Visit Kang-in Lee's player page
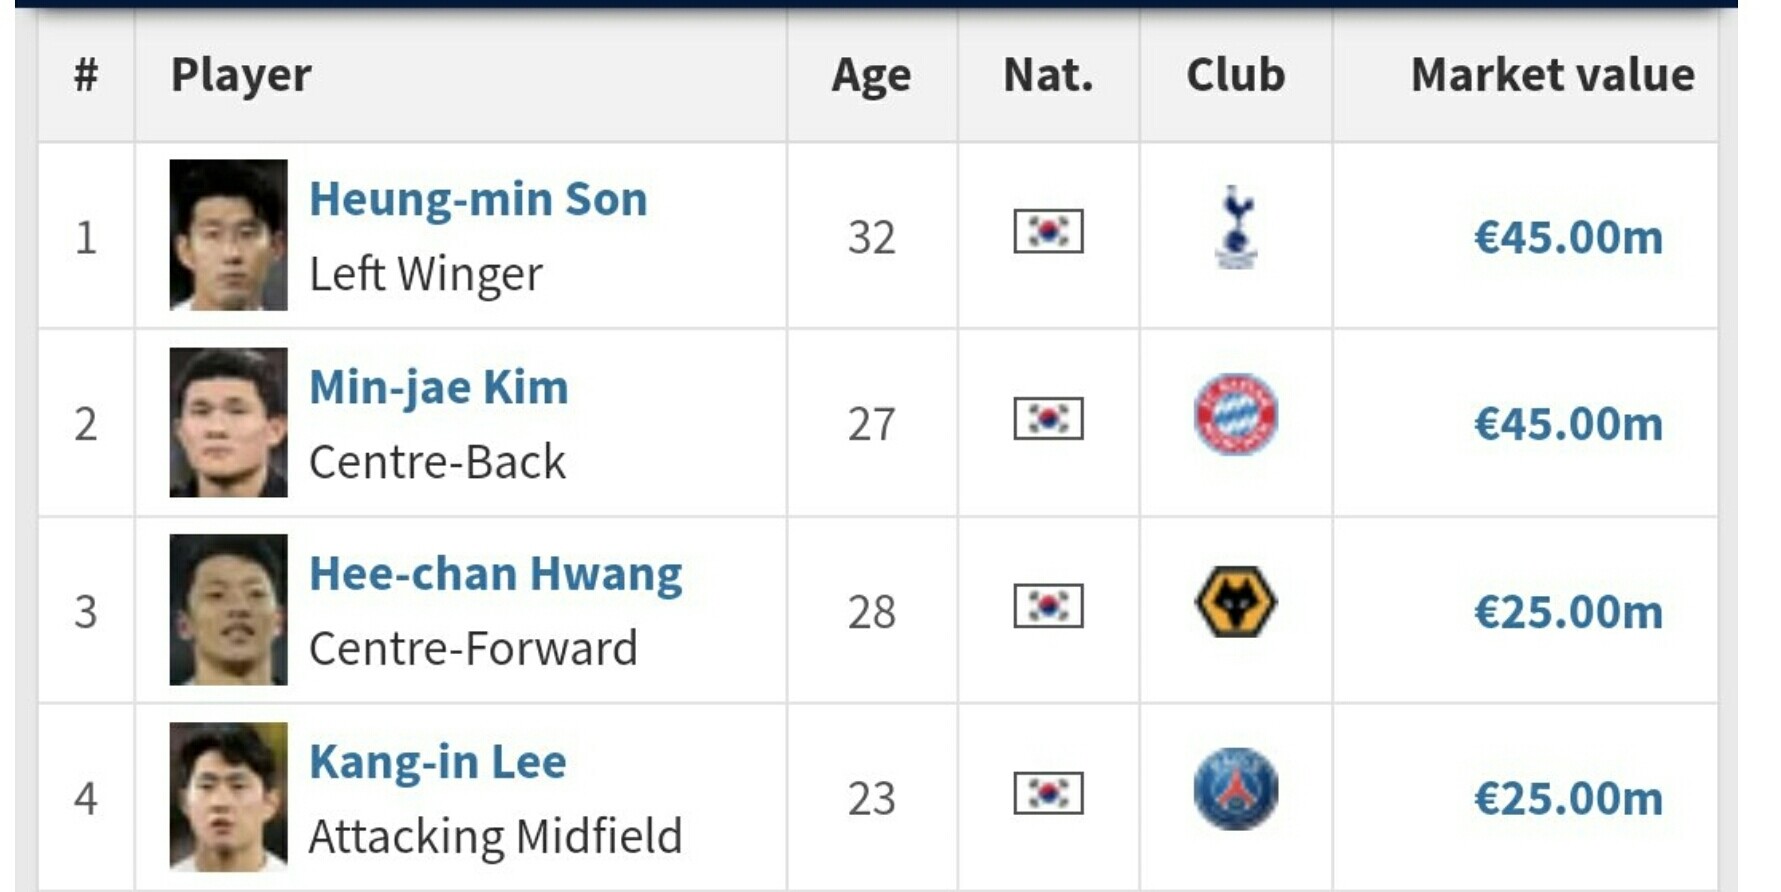 [x=438, y=762]
